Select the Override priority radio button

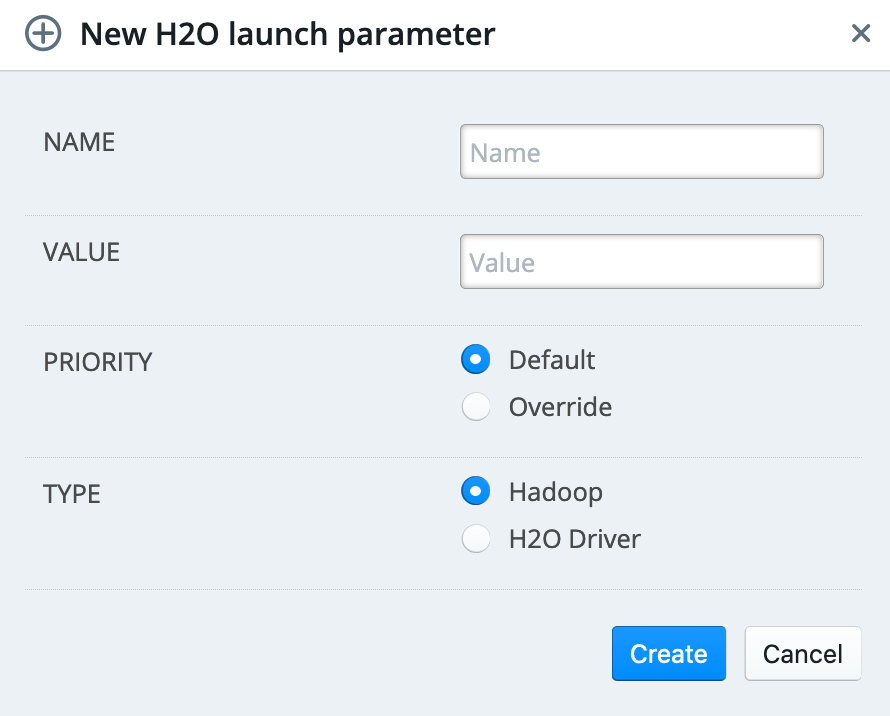(x=476, y=407)
